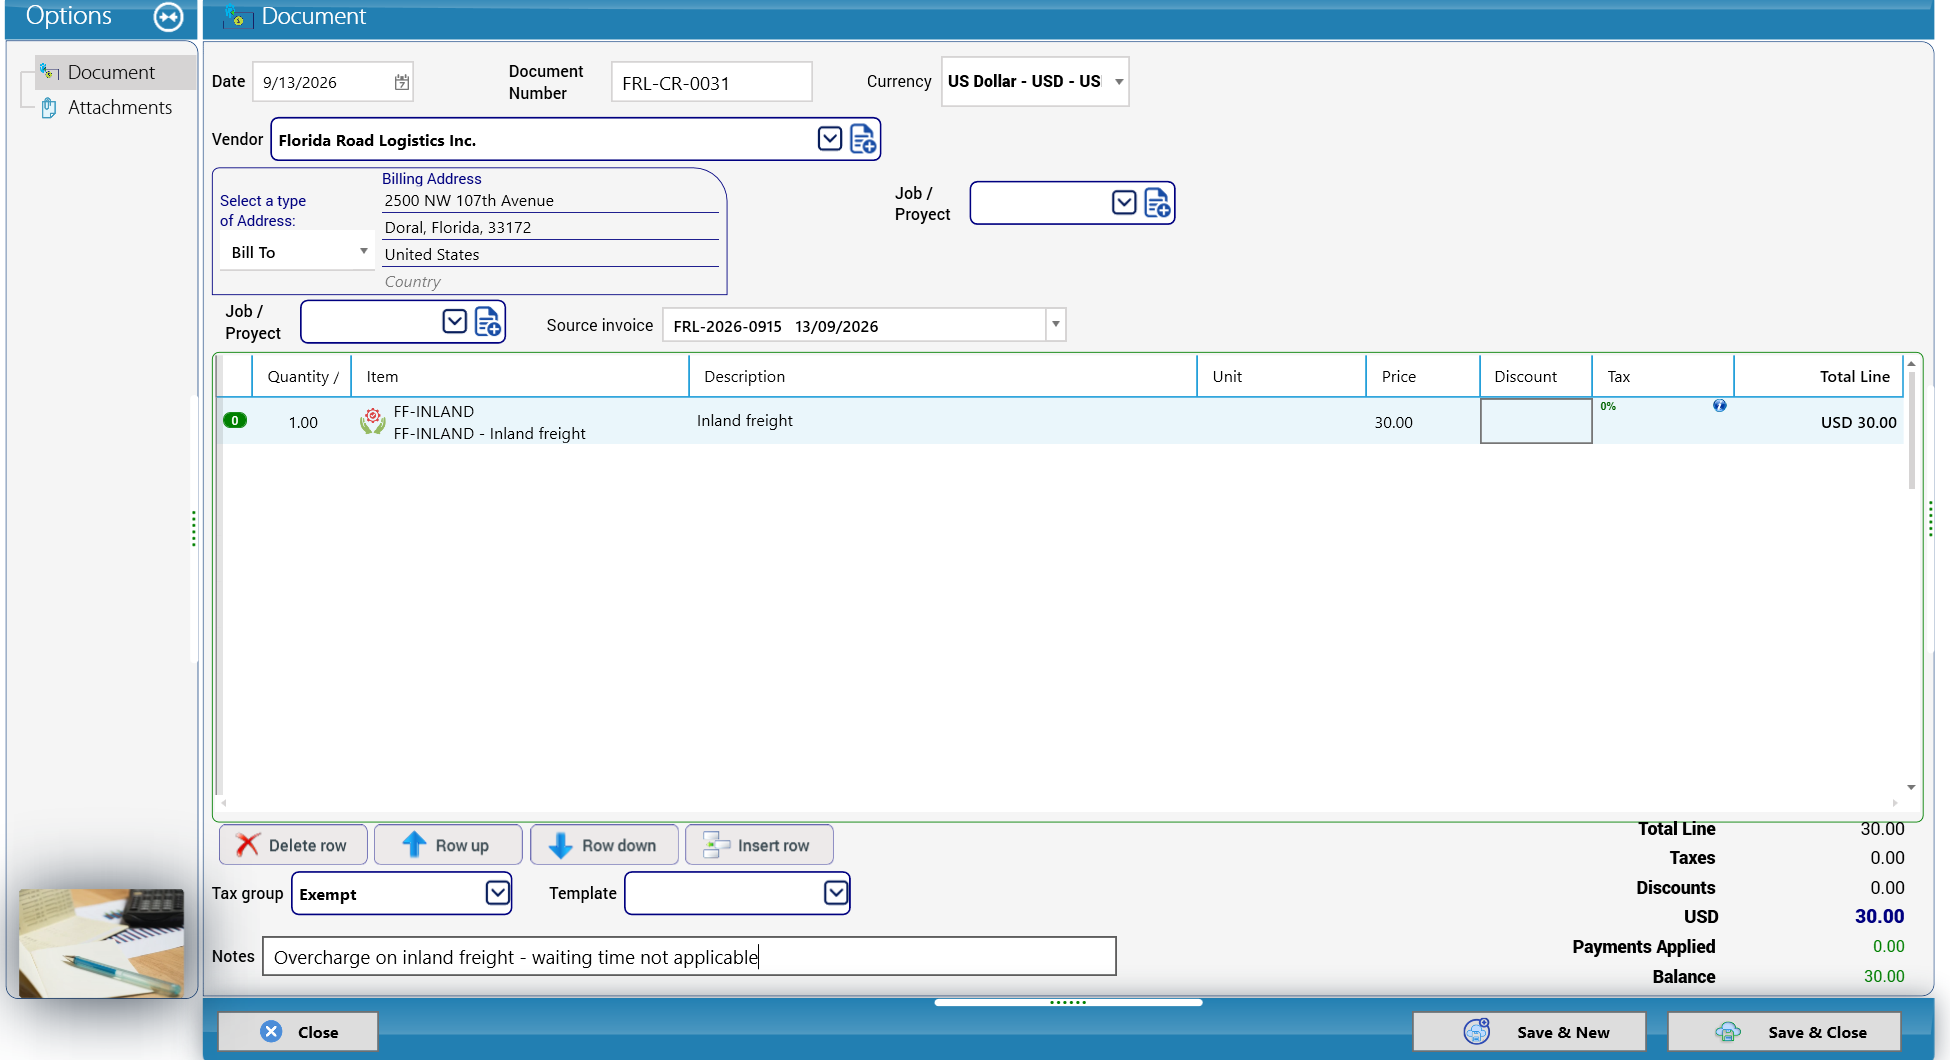This screenshot has height=1060, width=1950.
Task: Click the Item column header
Action: point(520,376)
